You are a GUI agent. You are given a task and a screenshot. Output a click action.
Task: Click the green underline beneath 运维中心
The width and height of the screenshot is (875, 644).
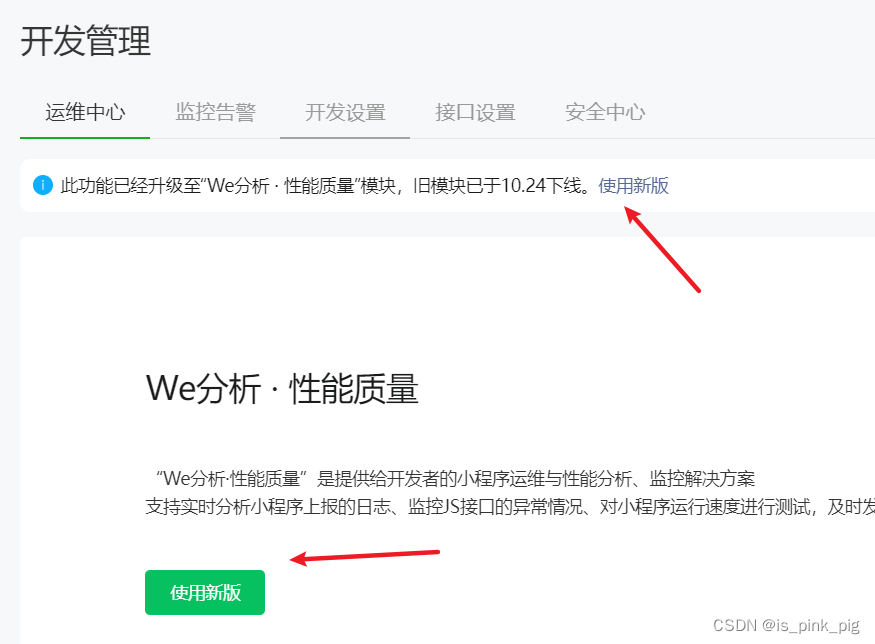[x=85, y=137]
